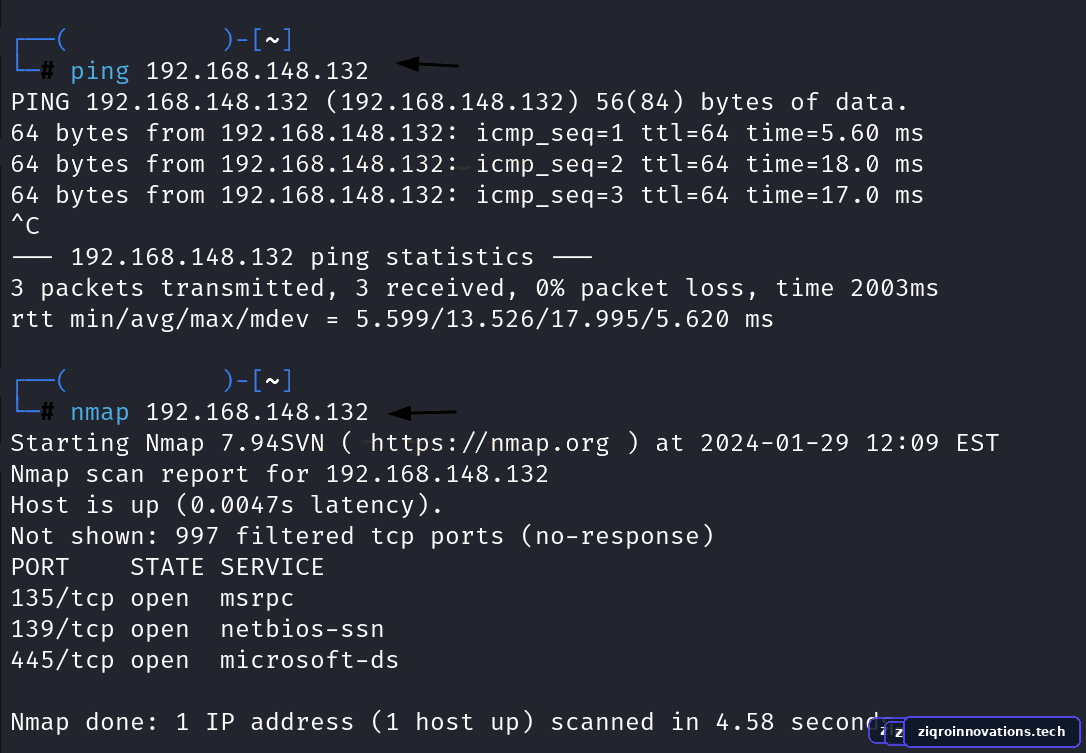Click the rtt min/avg/max/mdev statistics line
This screenshot has width=1086, height=753.
tap(392, 319)
